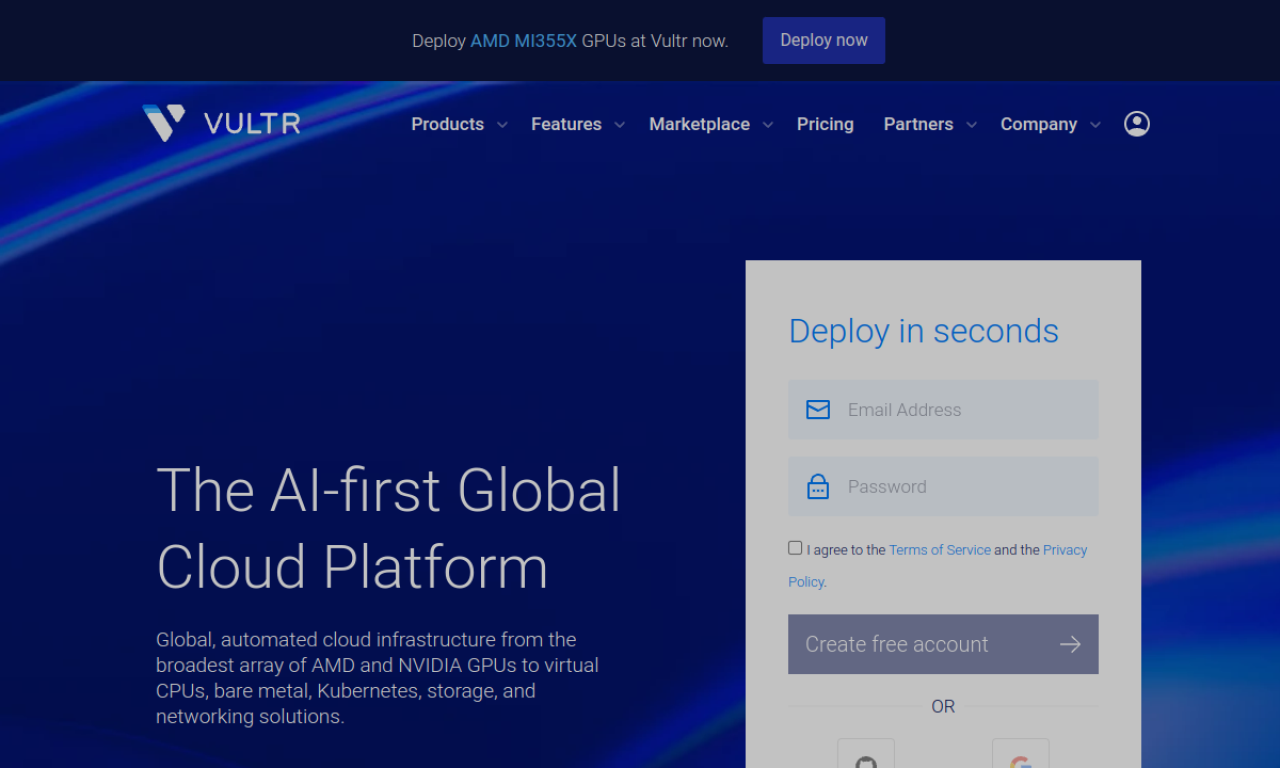1280x768 pixels.
Task: Expand the Partners menu chevron
Action: [x=971, y=124]
